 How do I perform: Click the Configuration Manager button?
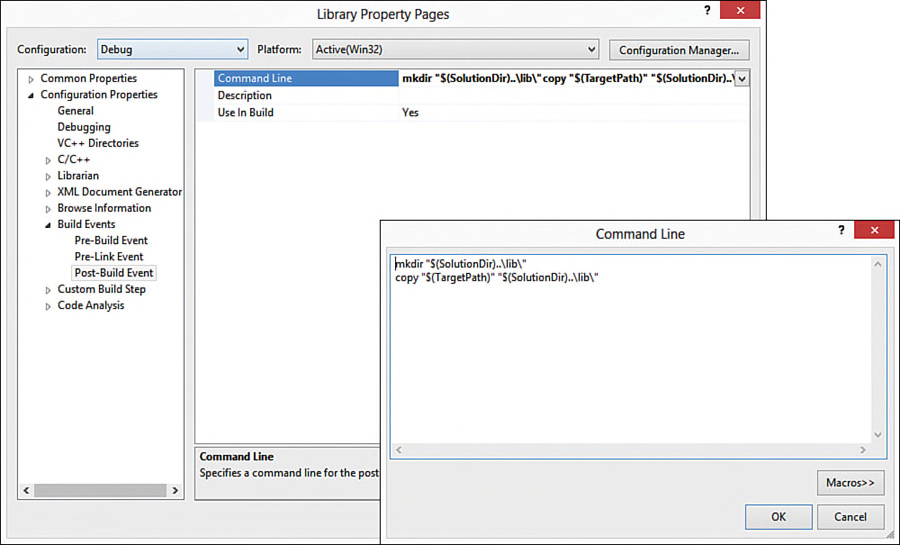click(x=678, y=50)
